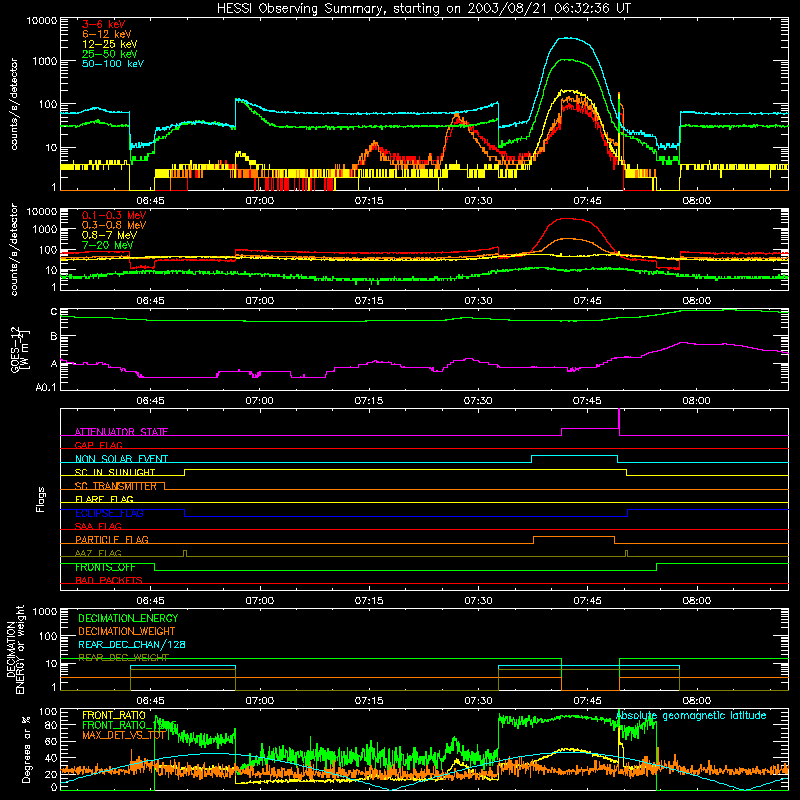
Task: Click the magenta attenuator spike in the Flags panel
Action: point(619,419)
